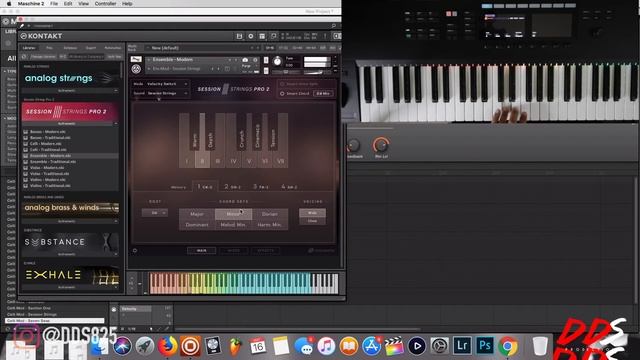Open Photoshop icon in dock
The width and height of the screenshot is (640, 360).
point(484,346)
